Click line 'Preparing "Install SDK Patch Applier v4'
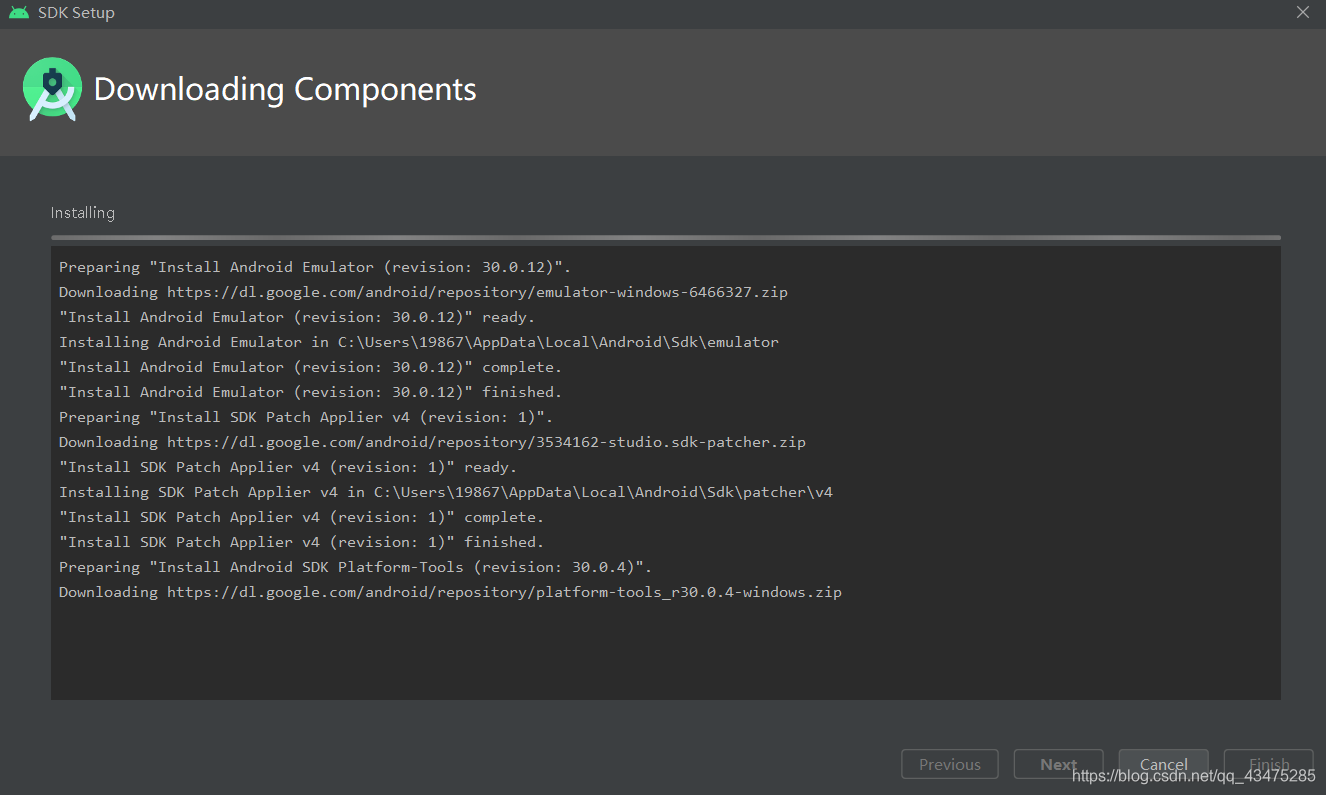 point(306,417)
